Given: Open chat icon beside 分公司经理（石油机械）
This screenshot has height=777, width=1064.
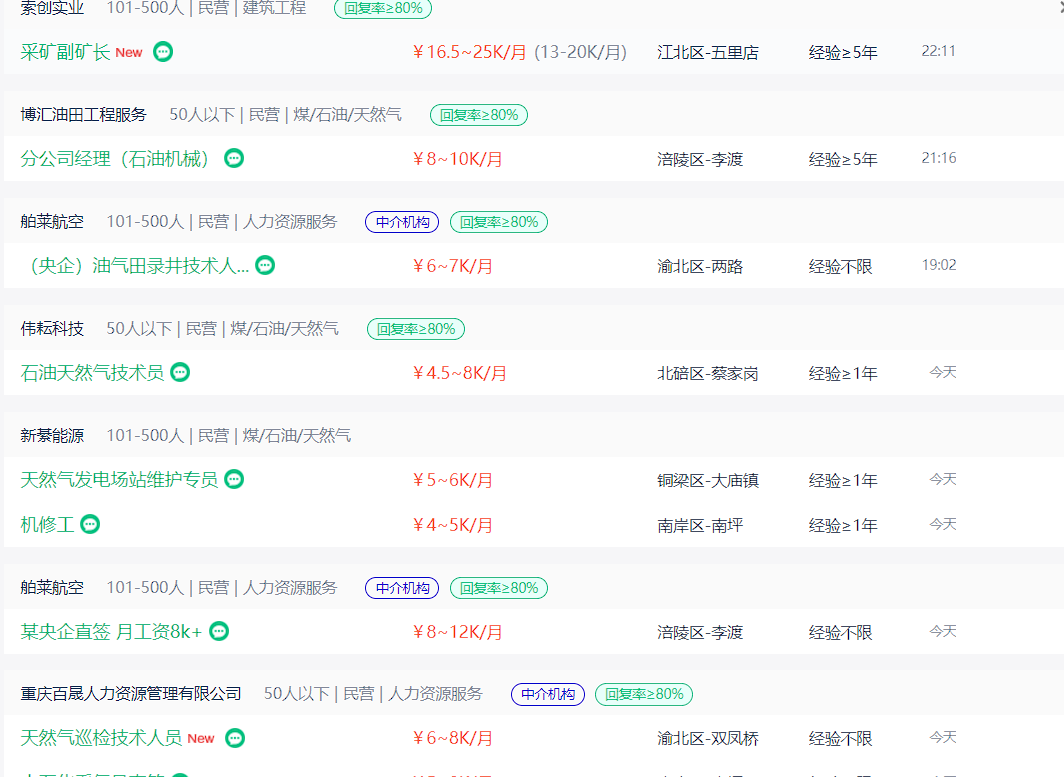Looking at the screenshot, I should coord(233,158).
